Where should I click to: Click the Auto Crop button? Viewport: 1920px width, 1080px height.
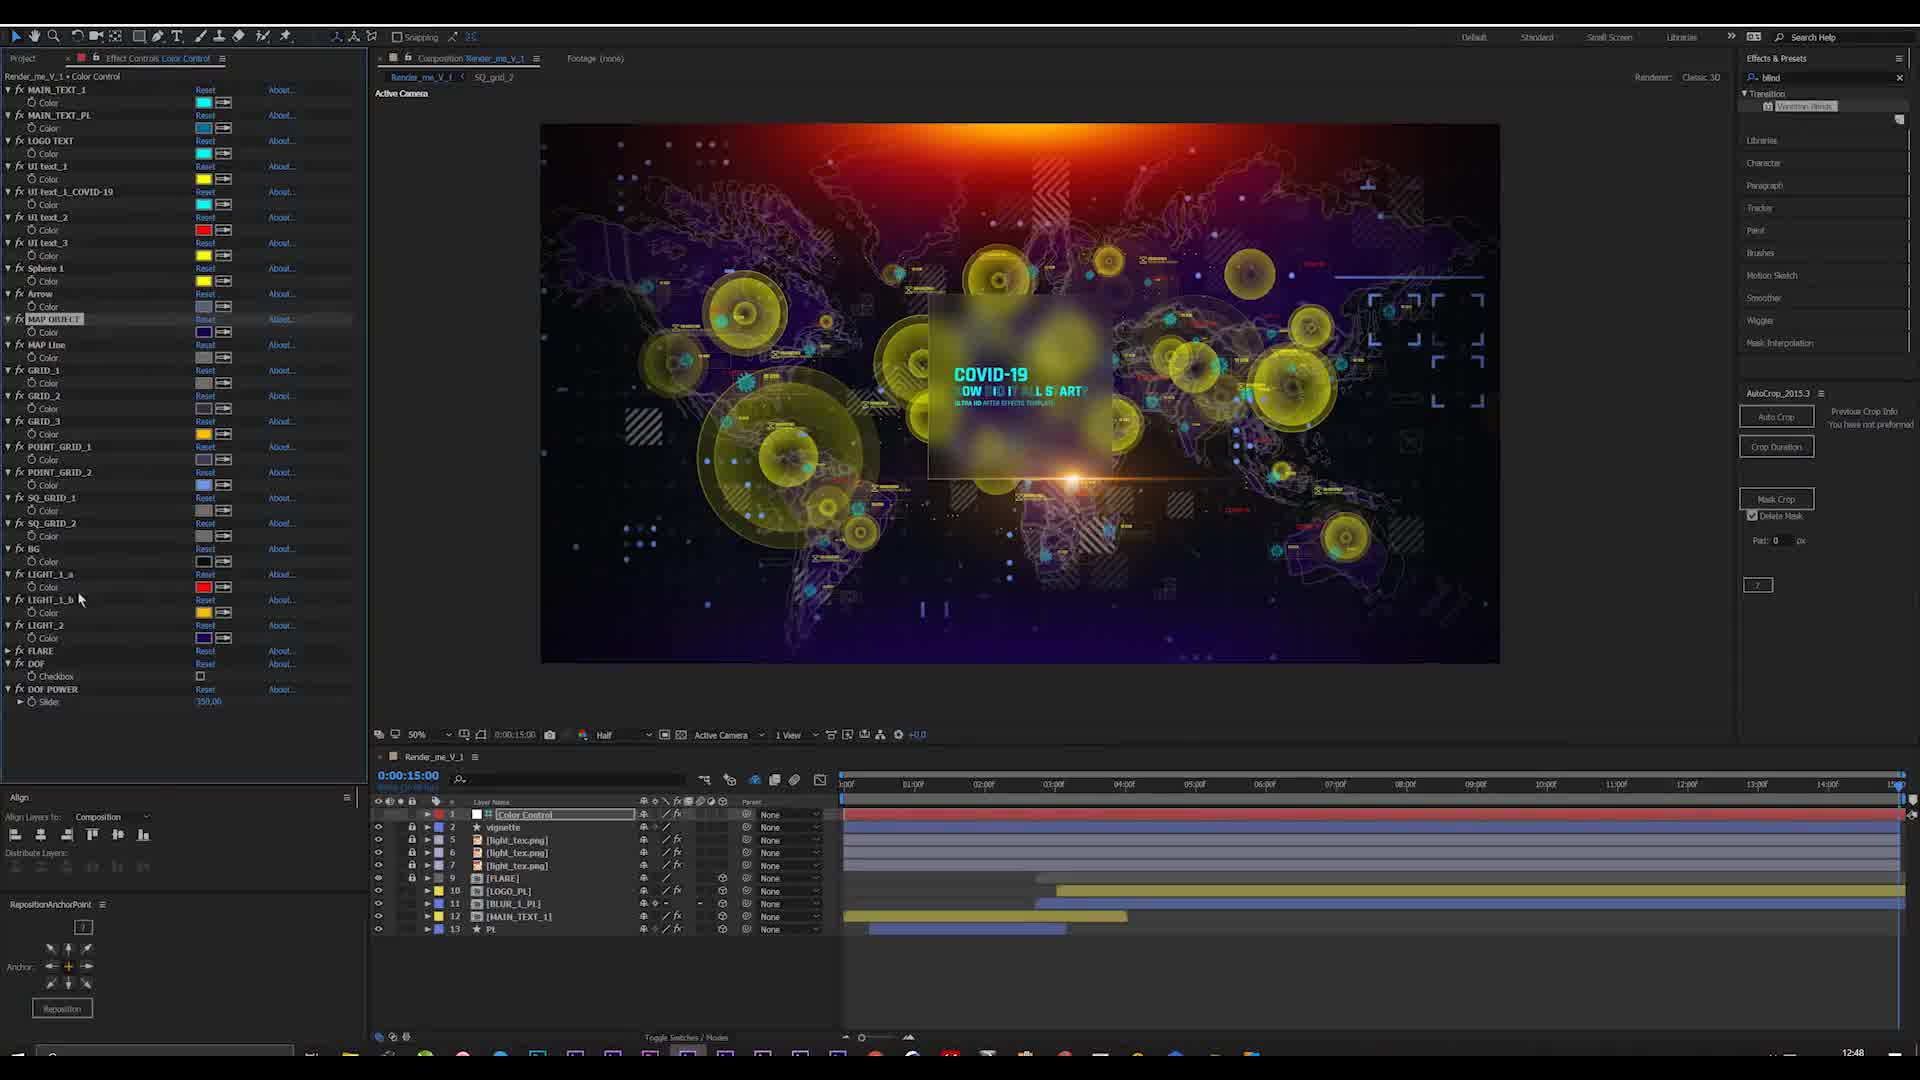coord(1776,417)
